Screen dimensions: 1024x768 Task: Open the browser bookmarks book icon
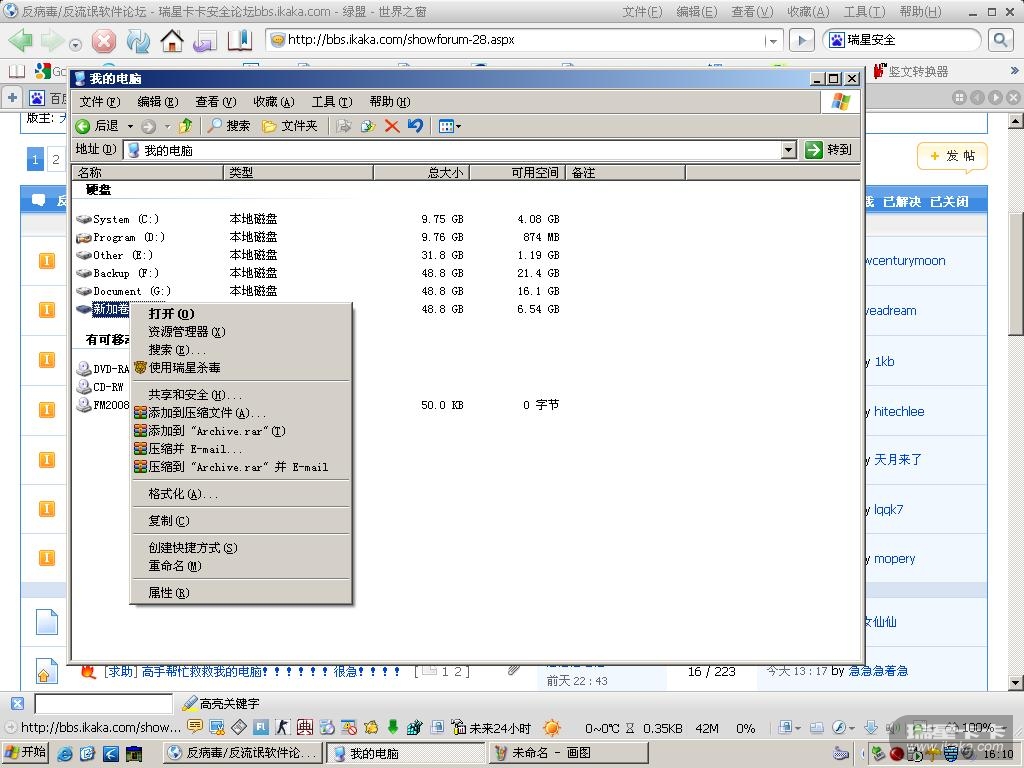click(x=240, y=41)
